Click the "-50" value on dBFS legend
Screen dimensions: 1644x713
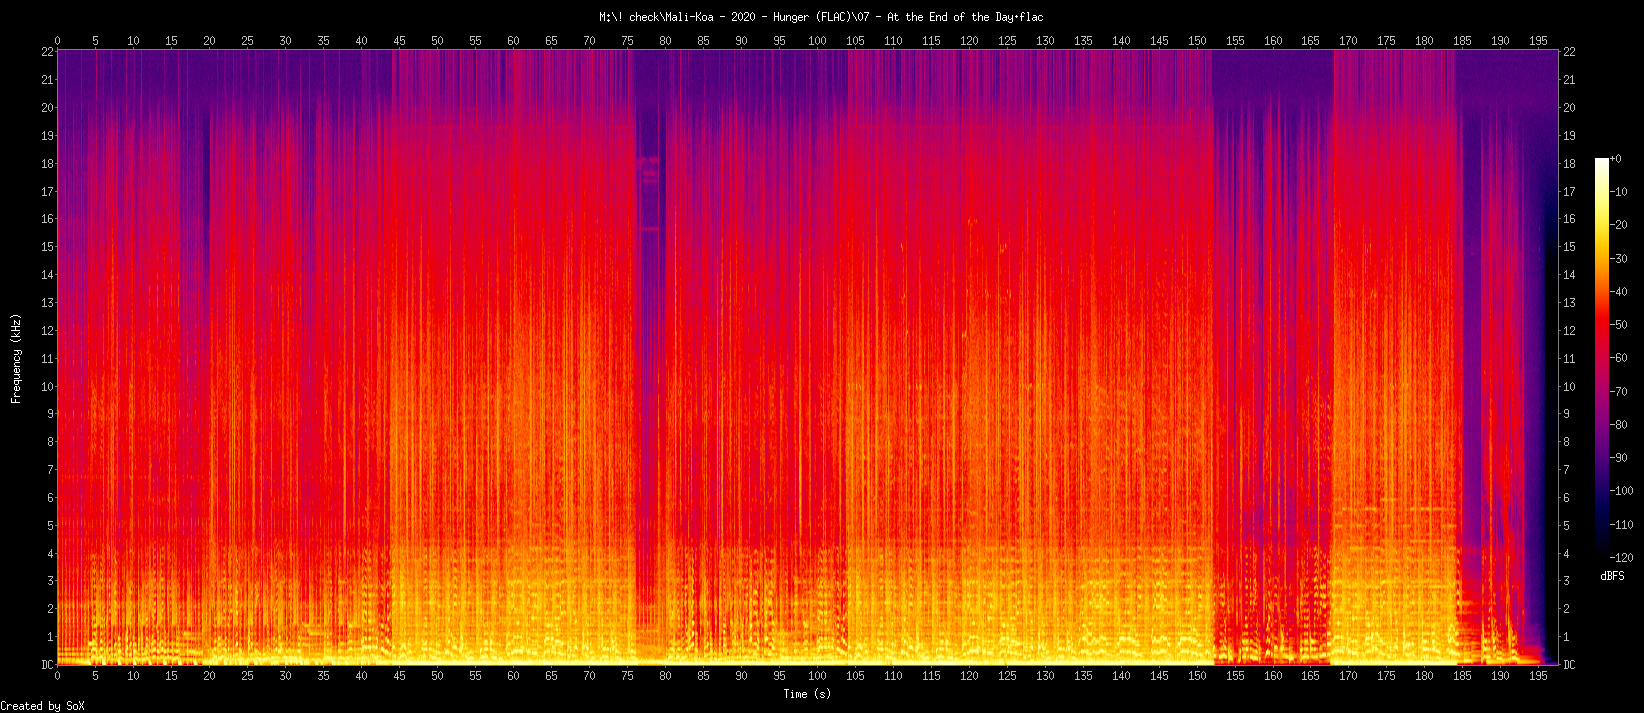click(1618, 325)
